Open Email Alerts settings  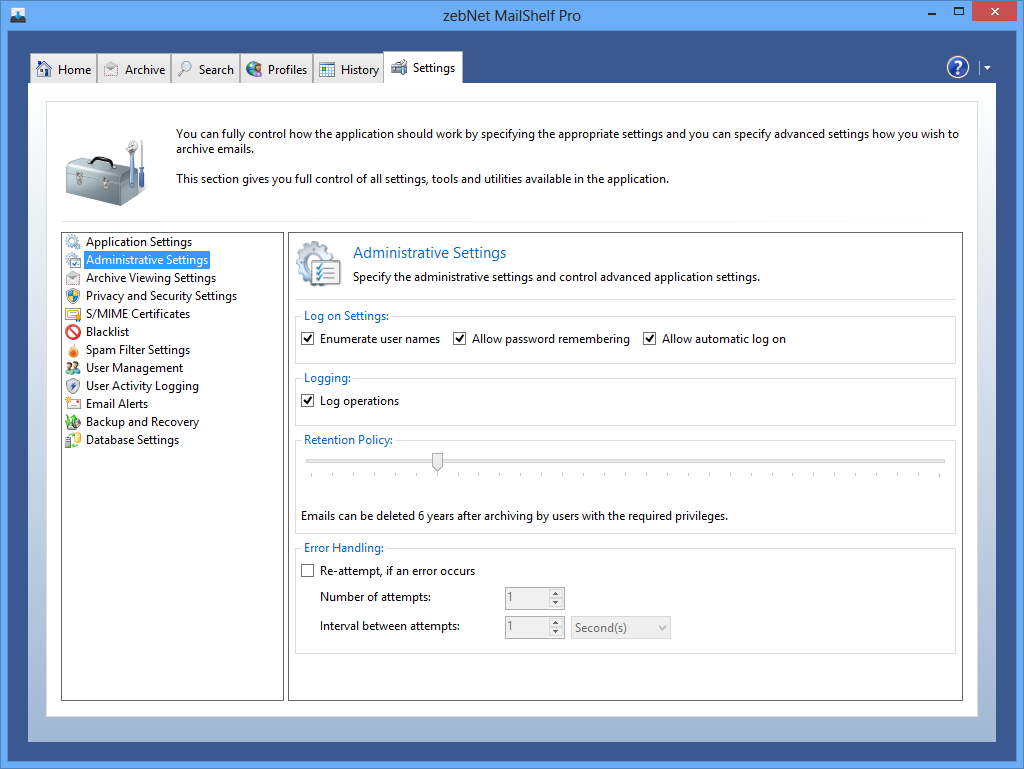(x=117, y=404)
